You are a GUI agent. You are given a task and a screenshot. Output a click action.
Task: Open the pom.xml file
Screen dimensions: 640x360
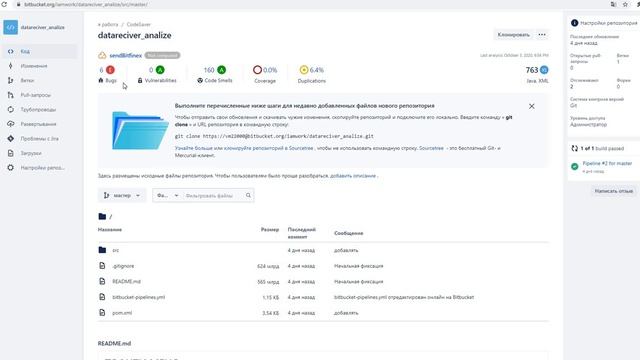[x=122, y=313]
